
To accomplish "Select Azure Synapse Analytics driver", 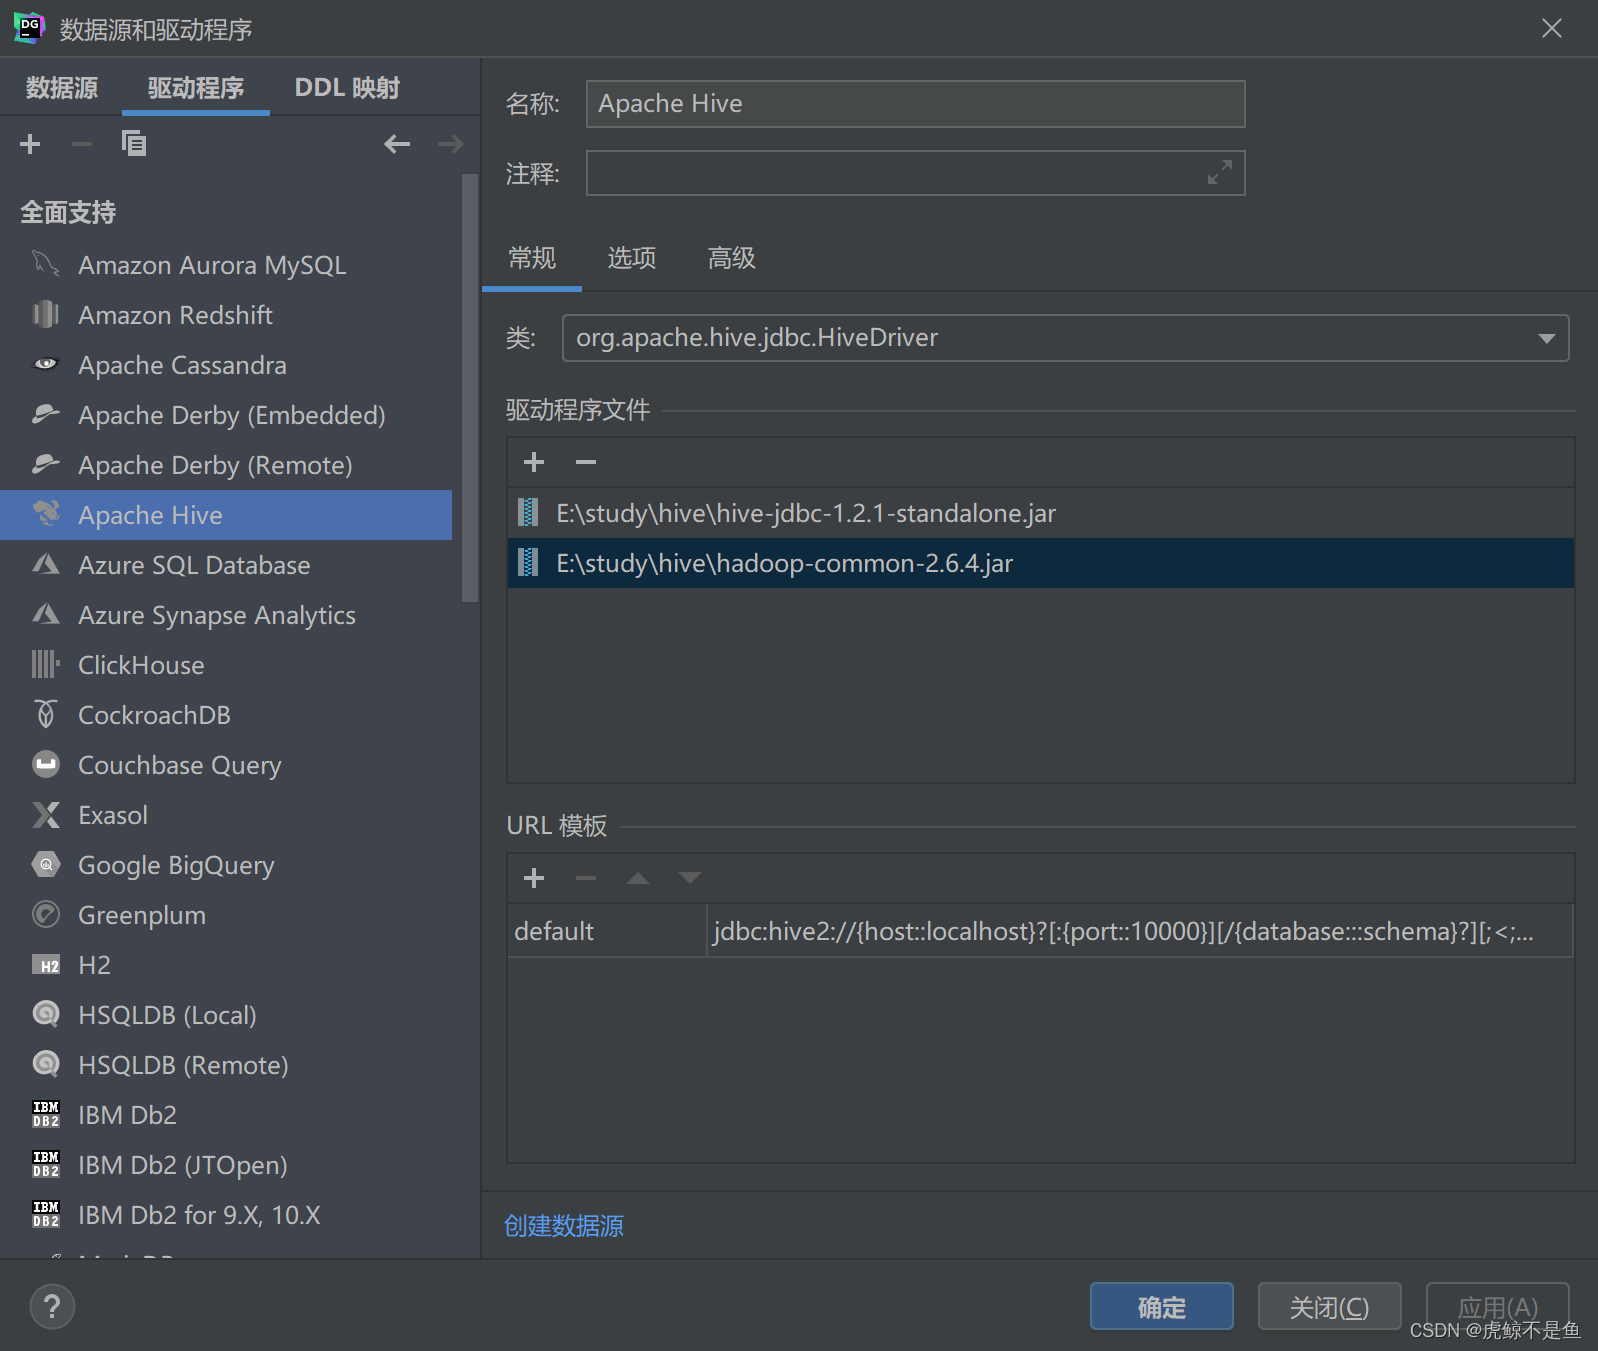I will click(226, 615).
